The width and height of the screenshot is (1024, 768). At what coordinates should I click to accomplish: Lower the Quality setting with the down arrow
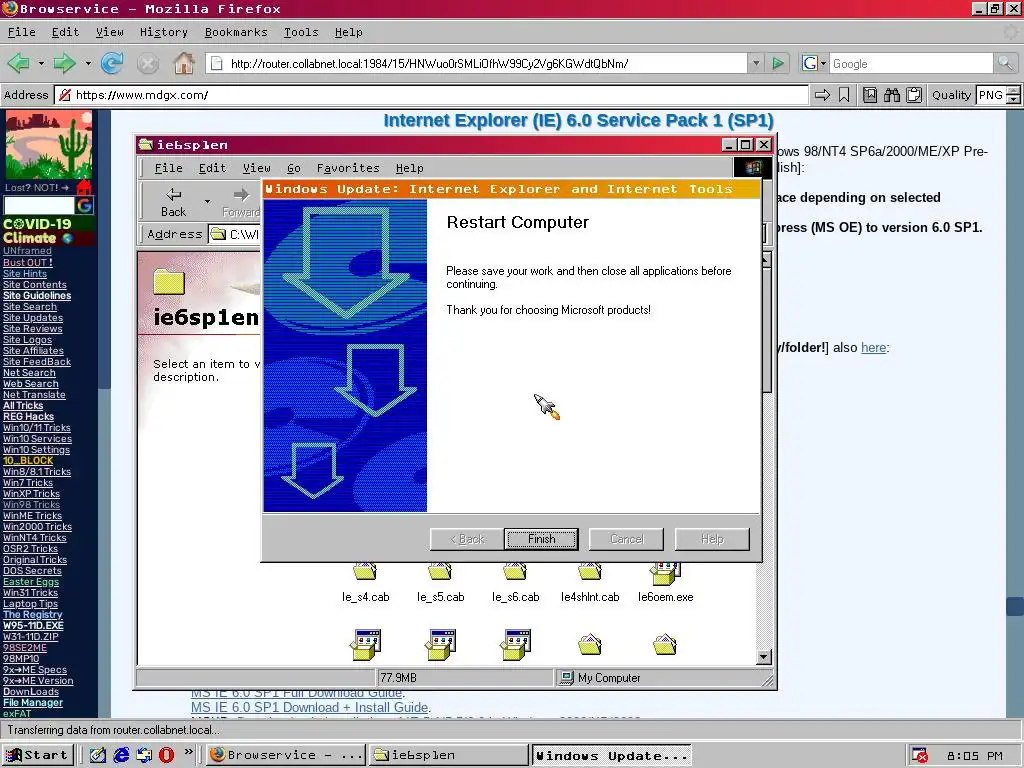[1013, 100]
